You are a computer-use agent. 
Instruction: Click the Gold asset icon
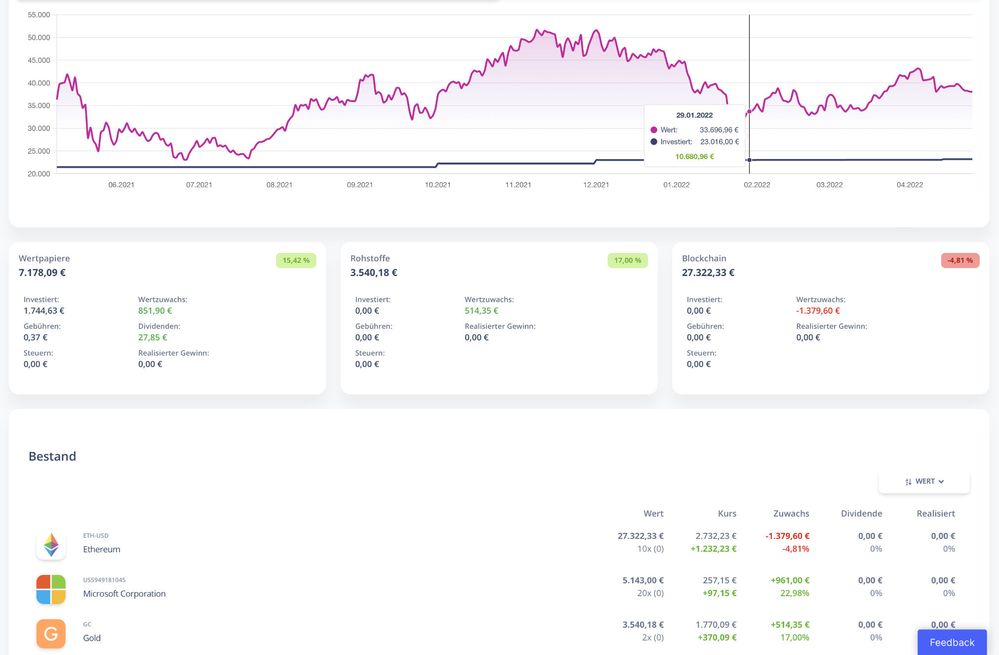point(51,633)
